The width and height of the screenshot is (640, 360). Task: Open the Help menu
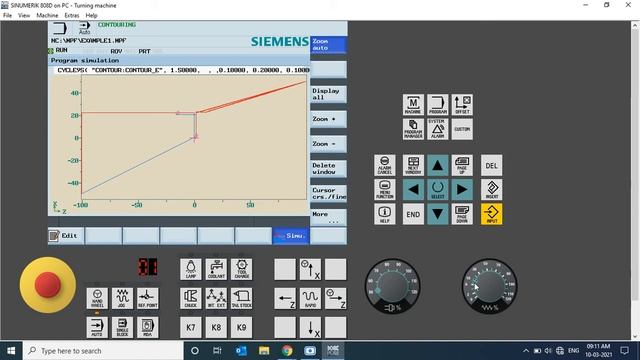point(91,15)
